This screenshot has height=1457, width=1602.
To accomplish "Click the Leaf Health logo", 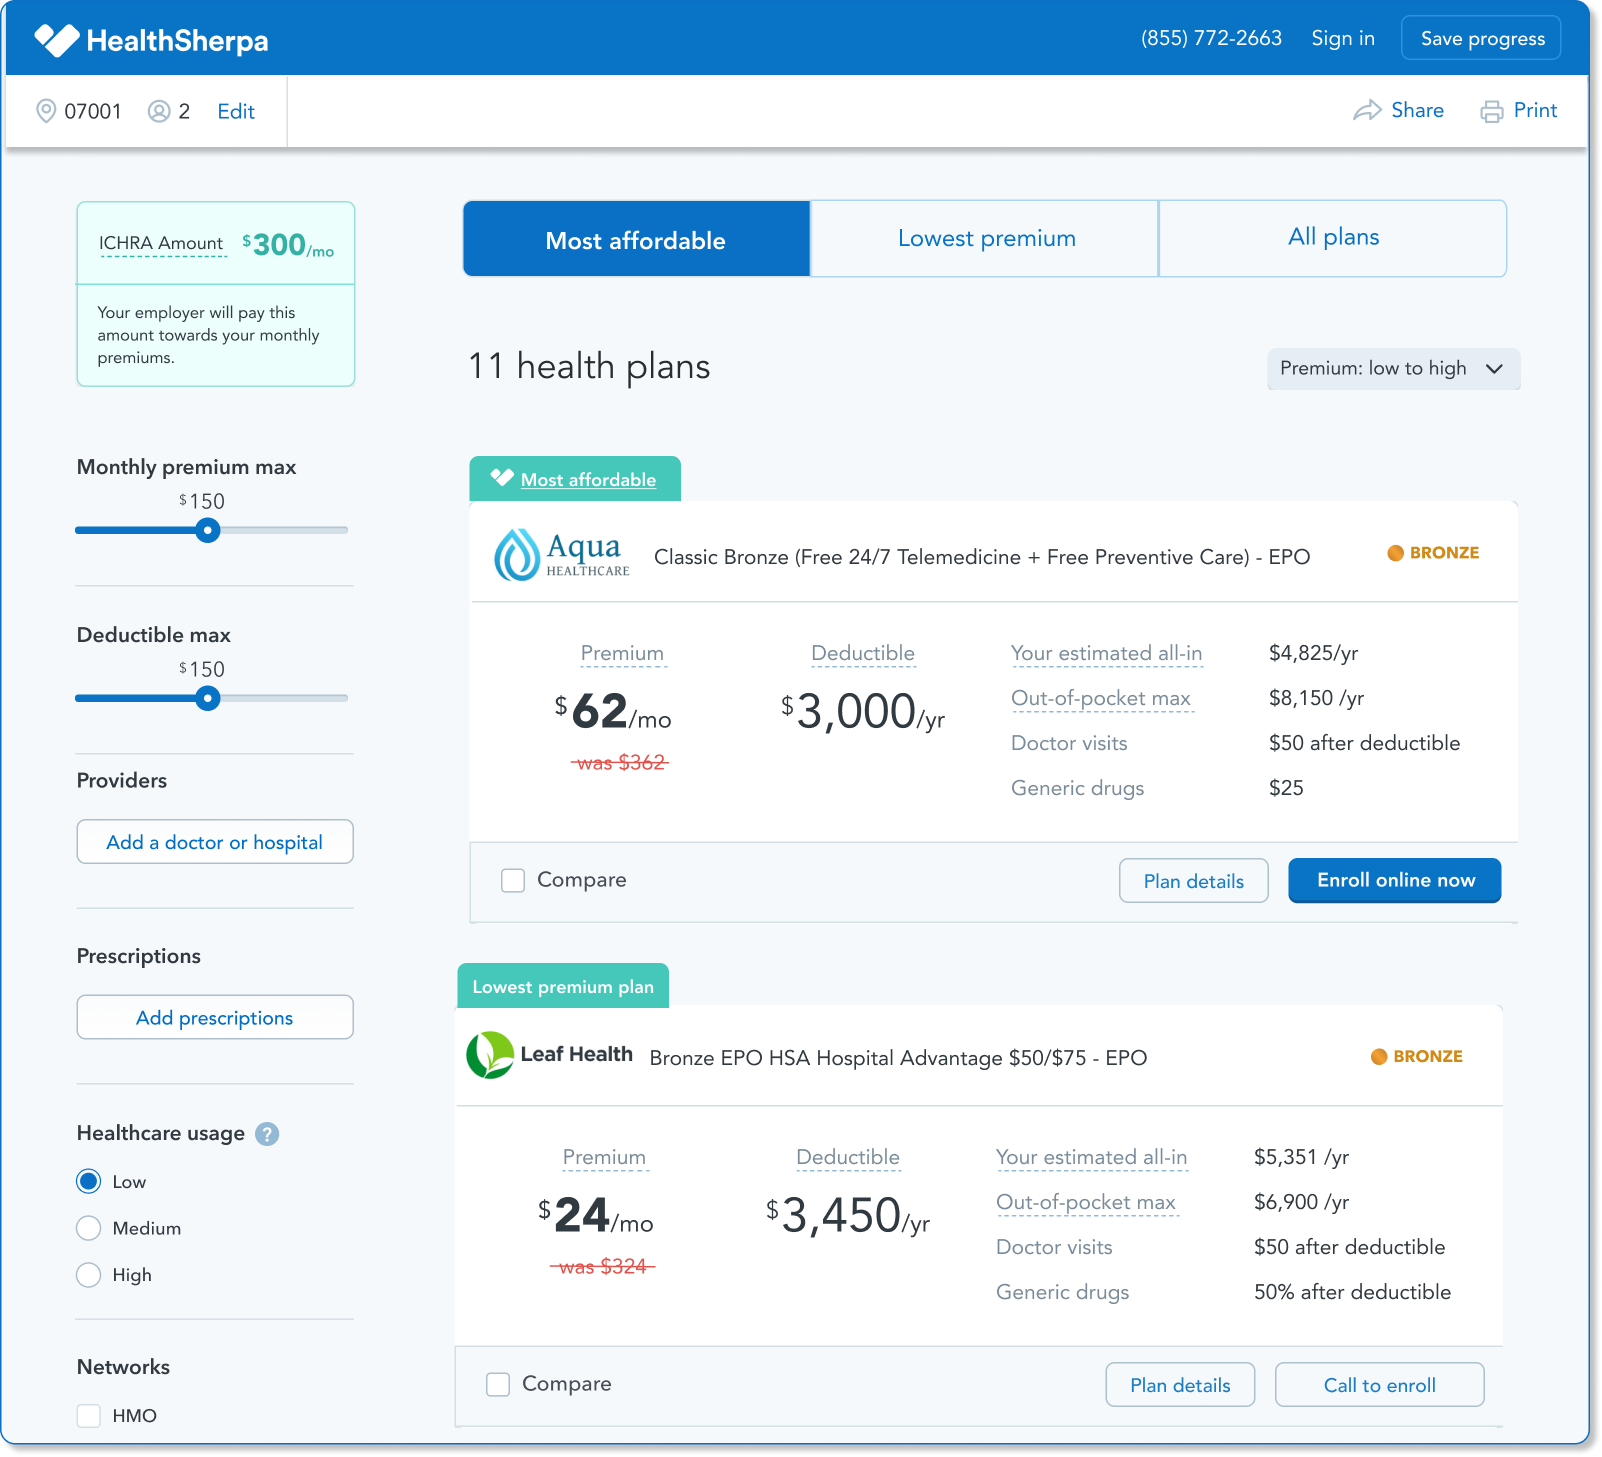I will coord(550,1055).
